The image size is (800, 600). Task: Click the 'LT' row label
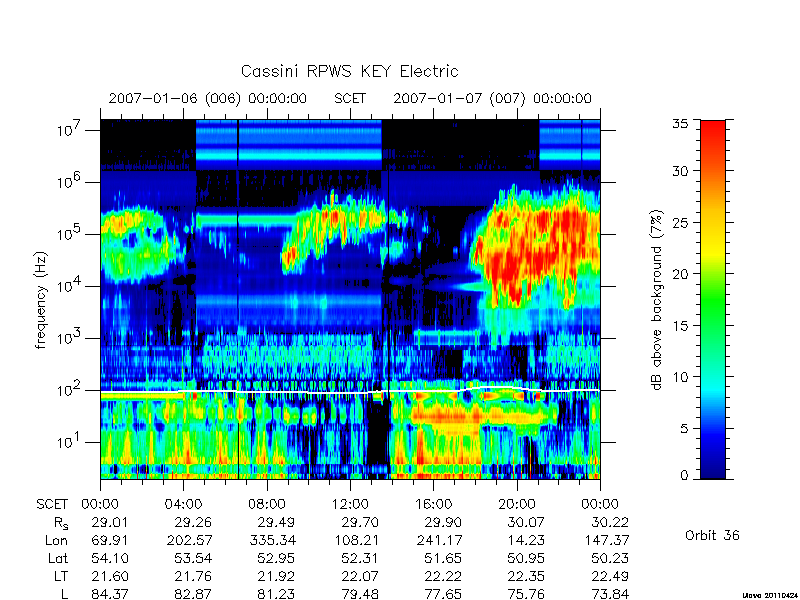pos(61,576)
